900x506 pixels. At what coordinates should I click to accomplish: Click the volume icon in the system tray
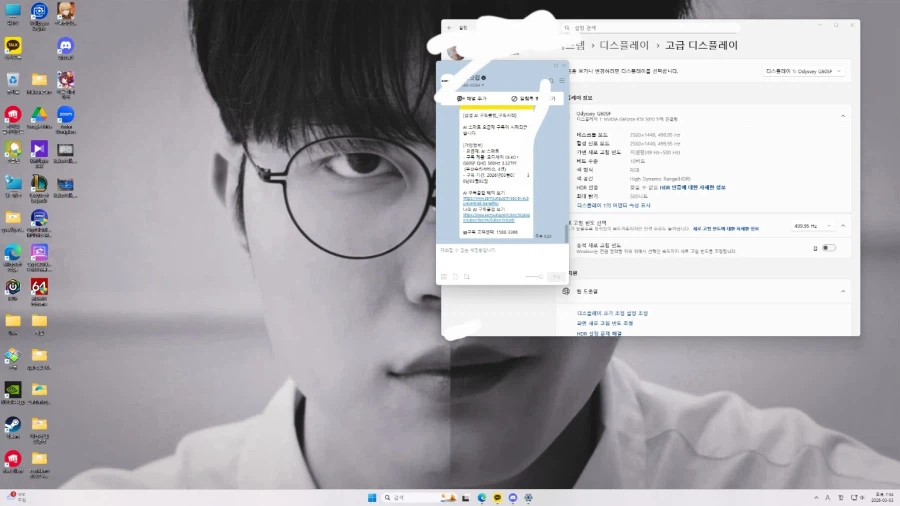(x=862, y=497)
